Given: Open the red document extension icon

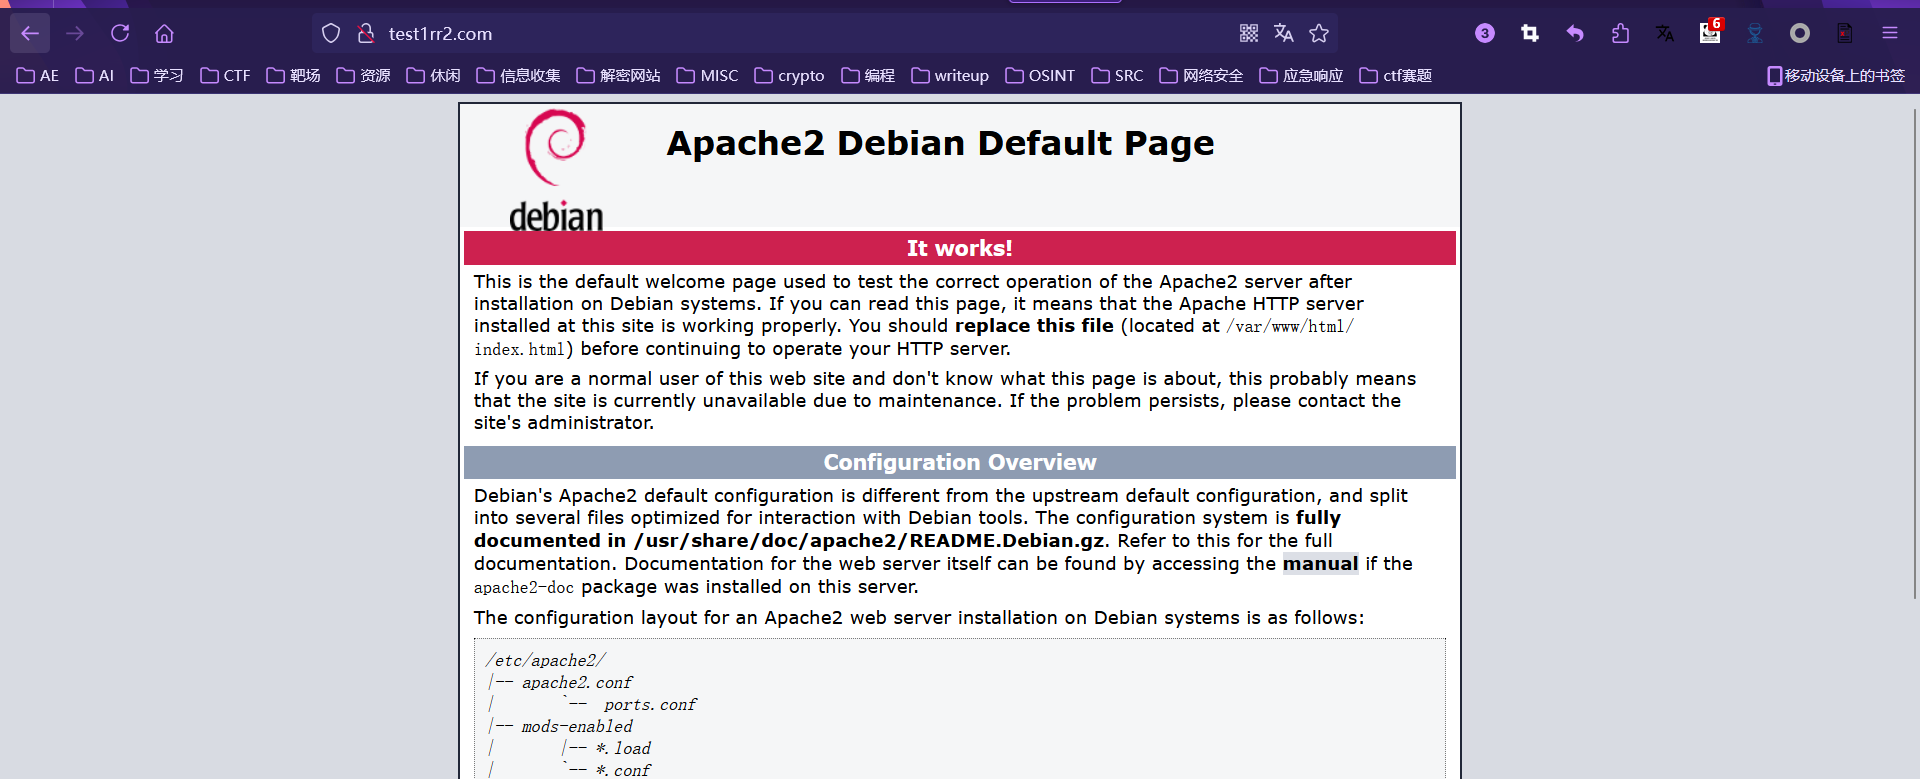Looking at the screenshot, I should 1845,34.
